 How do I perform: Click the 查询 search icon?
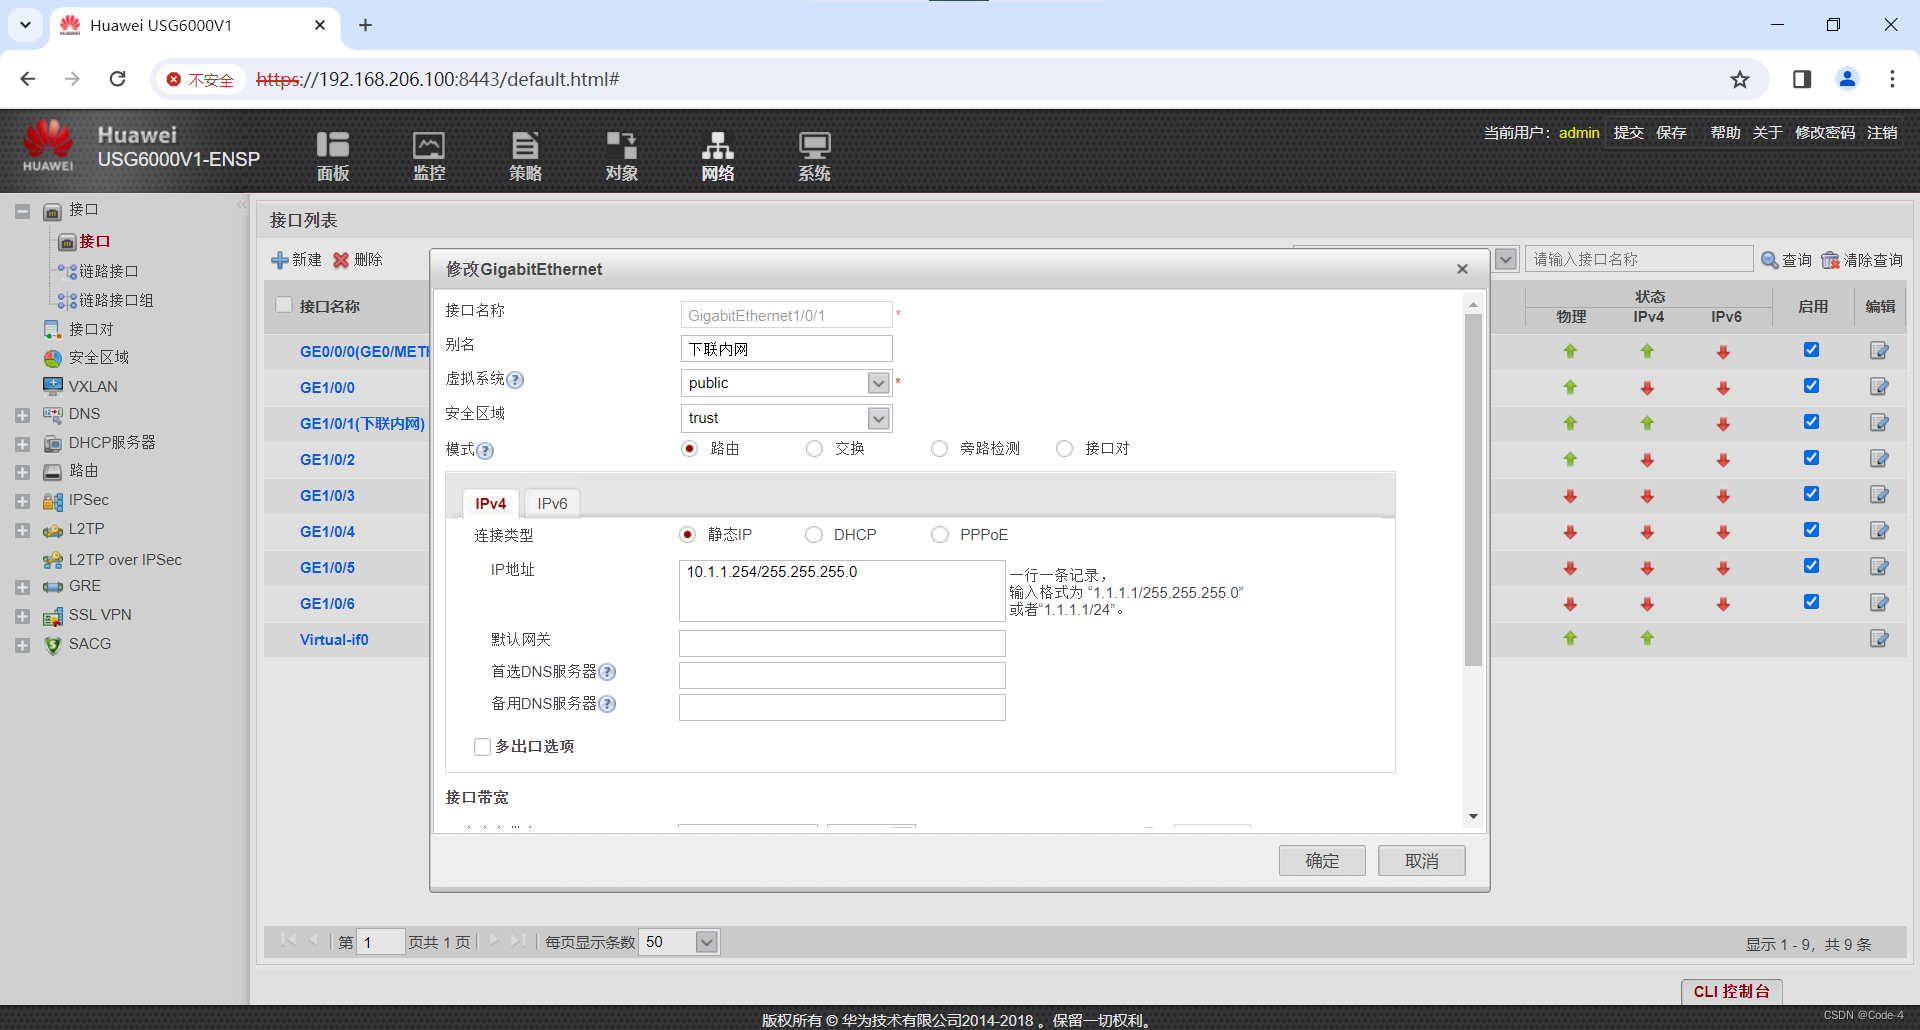click(x=1769, y=260)
